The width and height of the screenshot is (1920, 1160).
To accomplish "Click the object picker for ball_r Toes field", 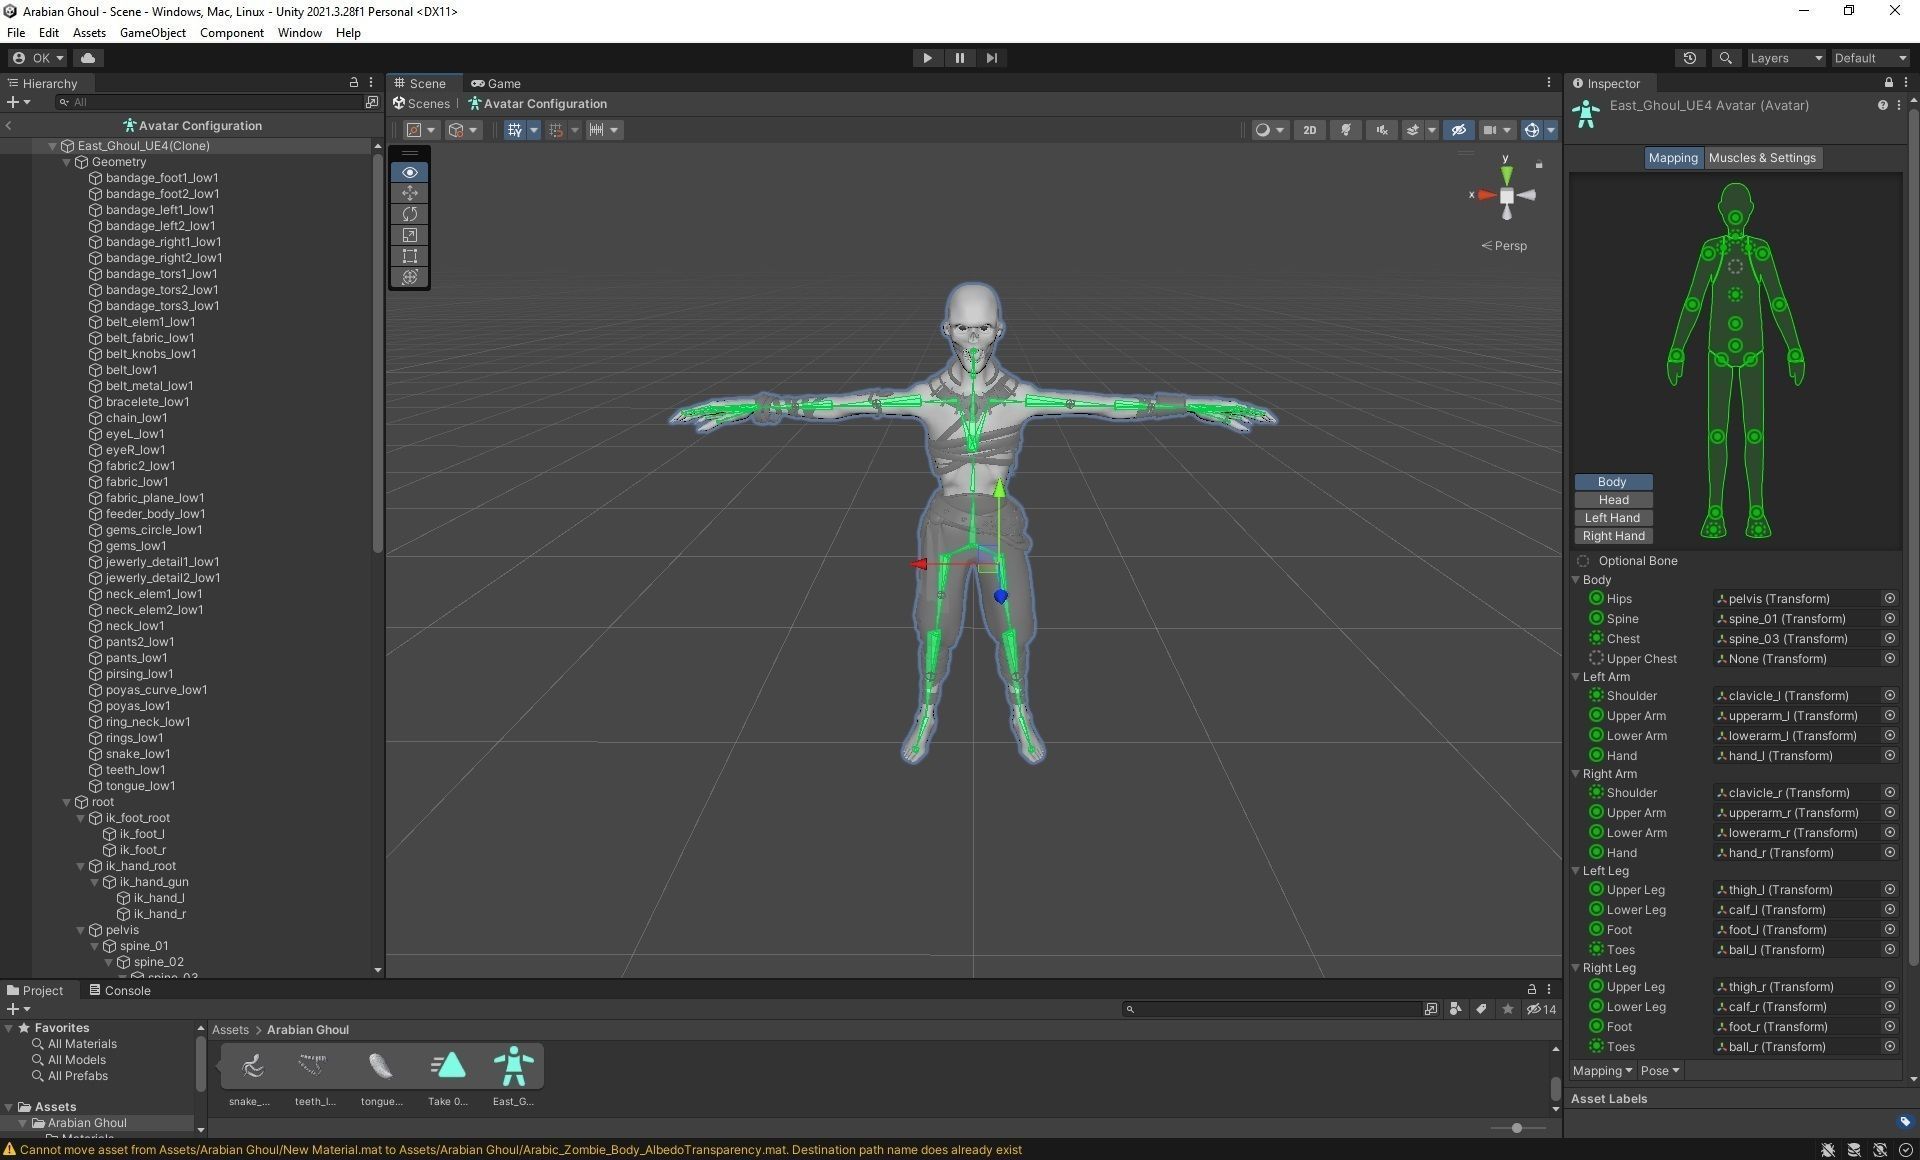I will coord(1889,1046).
